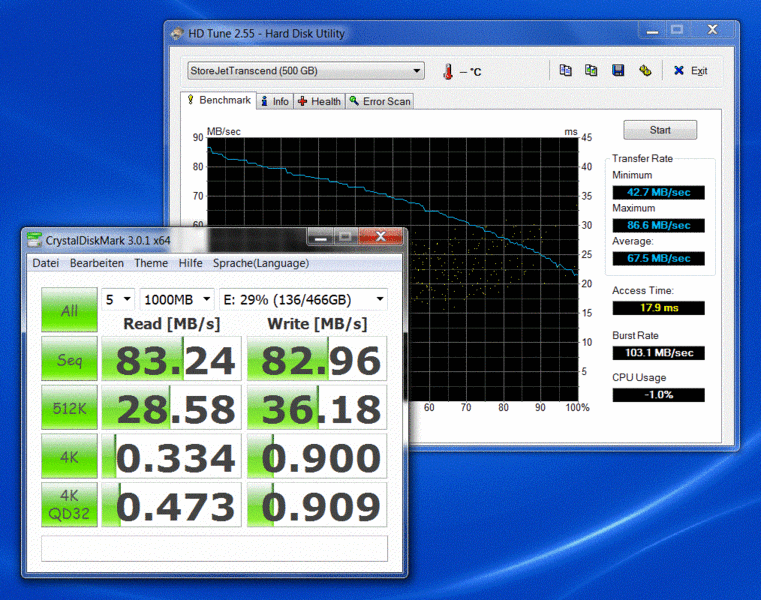Save screenshot with floppy disk icon in HD Tune

[x=618, y=70]
